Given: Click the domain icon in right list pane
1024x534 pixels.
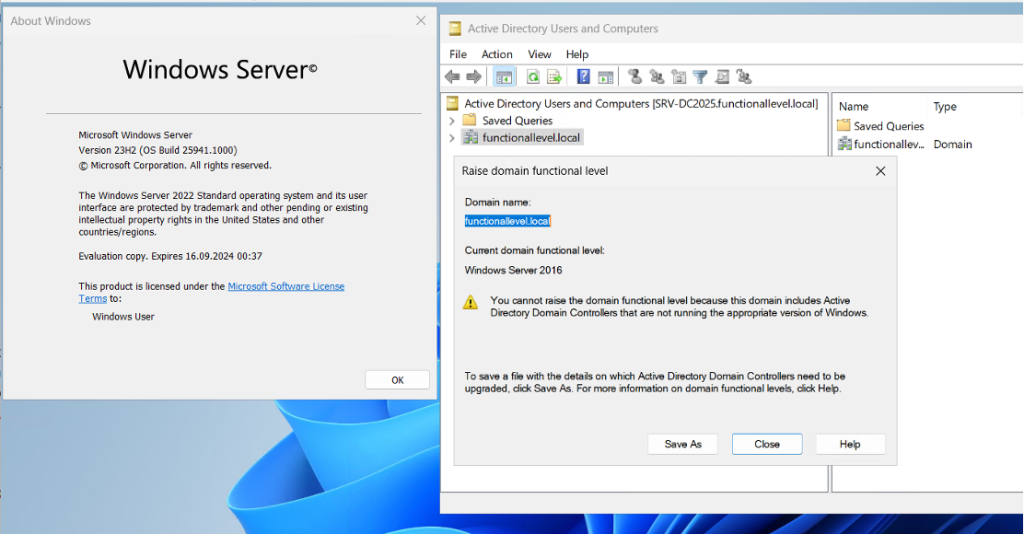Looking at the screenshot, I should (844, 144).
